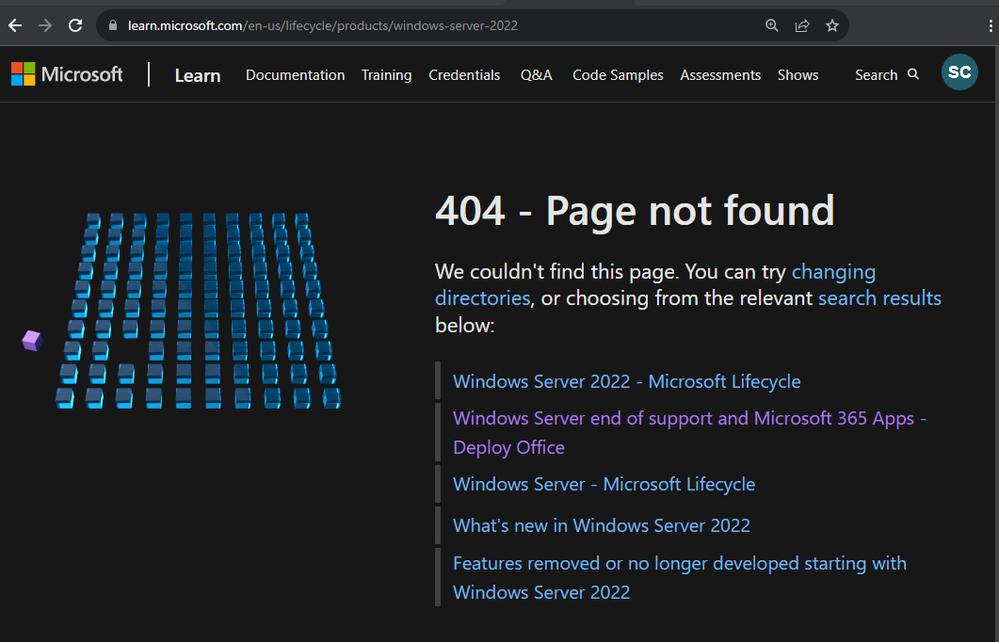Open the Q&A menu item

(x=536, y=75)
